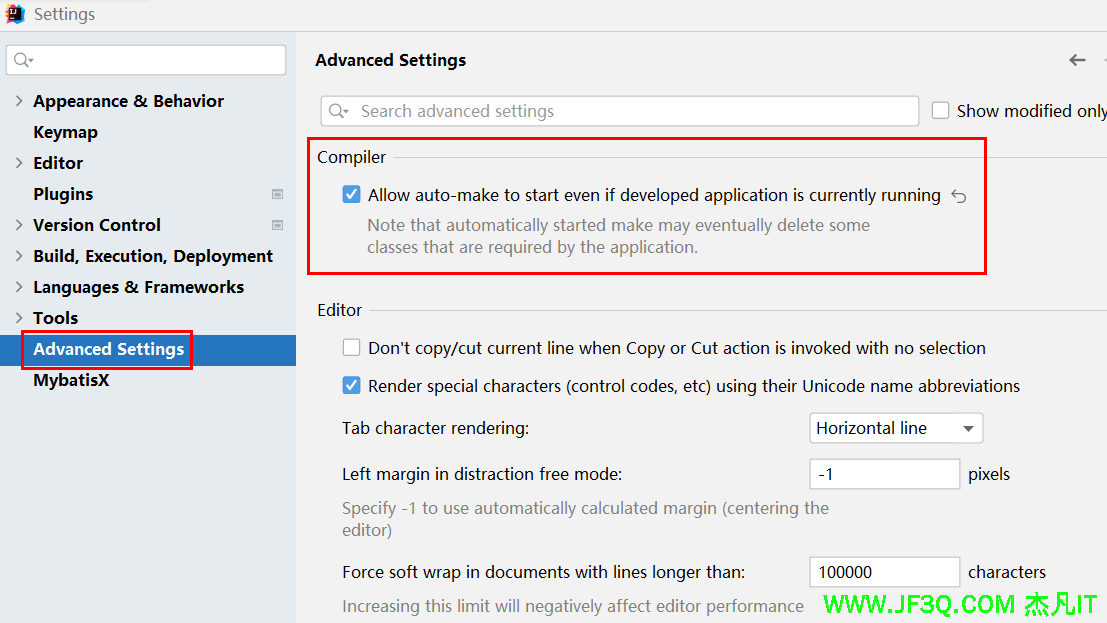The width and height of the screenshot is (1107, 623).
Task: Click the back navigation arrow icon
Action: coord(1077,60)
